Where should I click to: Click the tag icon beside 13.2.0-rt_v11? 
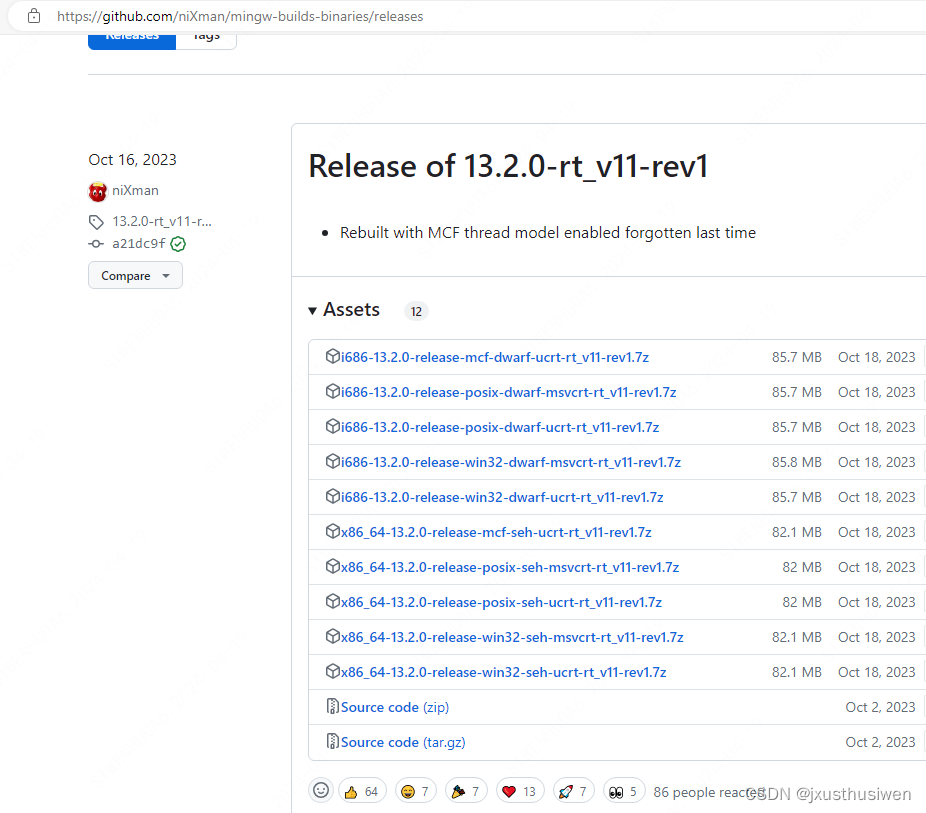click(x=95, y=221)
